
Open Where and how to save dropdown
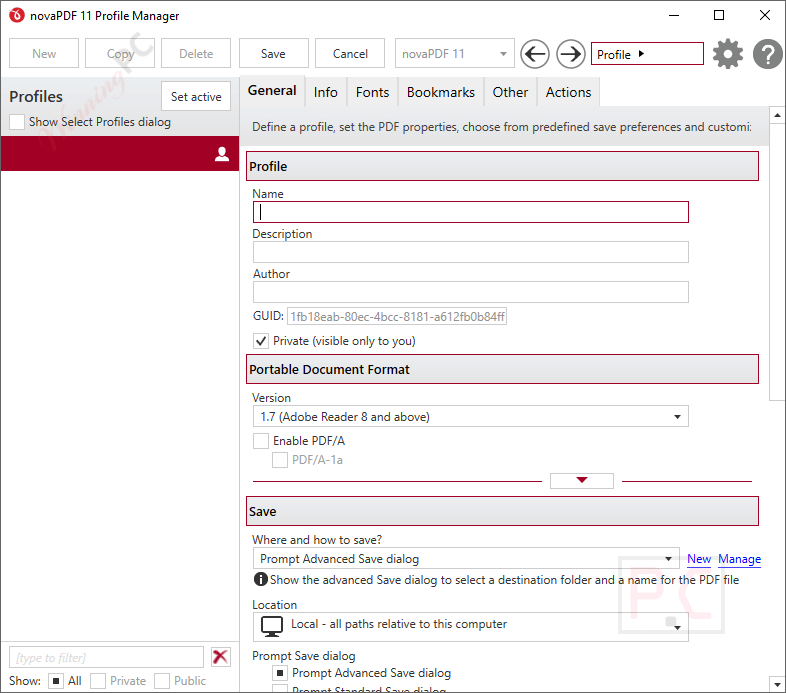pyautogui.click(x=466, y=558)
